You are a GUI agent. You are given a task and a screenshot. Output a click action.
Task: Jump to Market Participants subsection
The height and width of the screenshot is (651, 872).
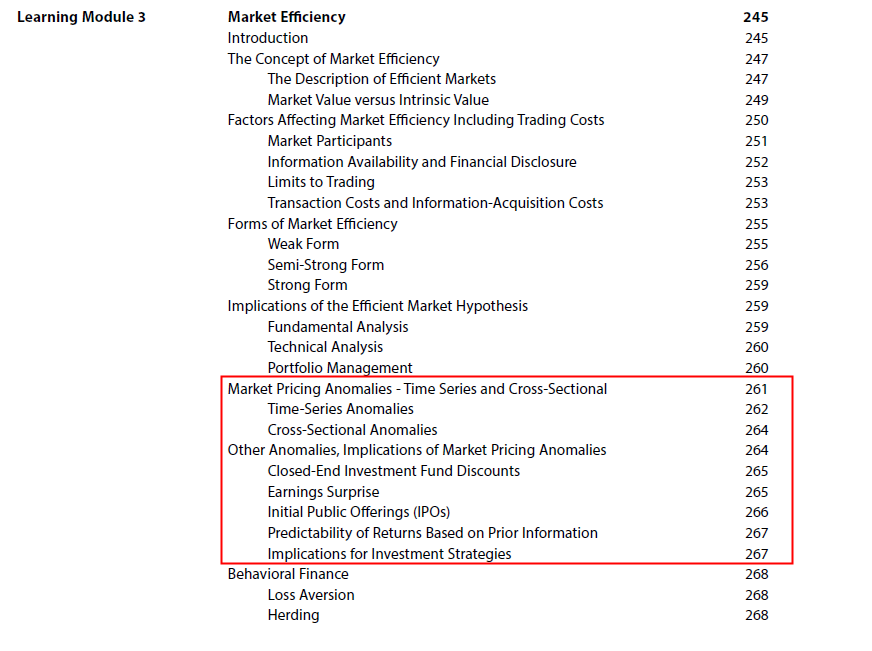[x=329, y=141]
